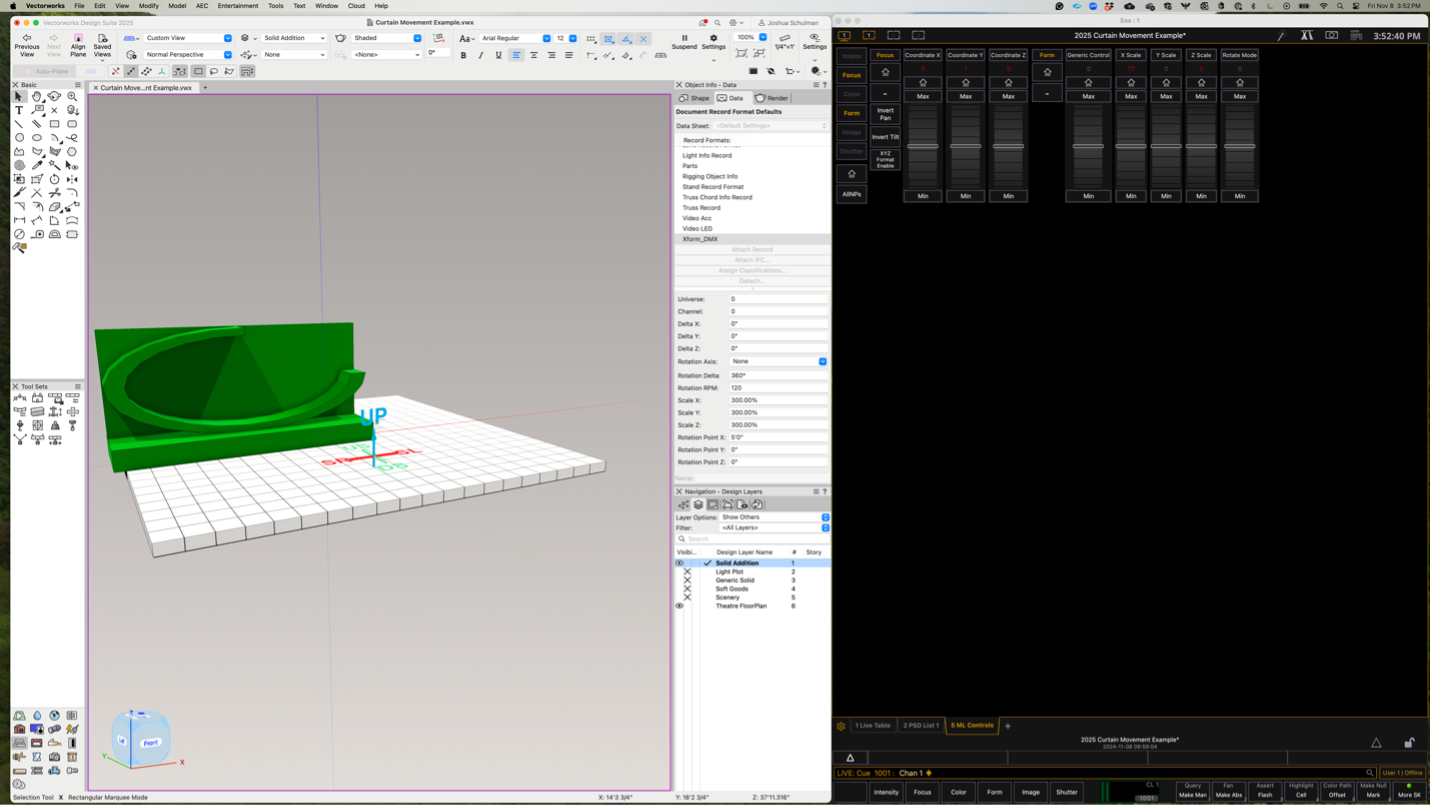This screenshot has height=809, width=1430.
Task: Click the Suspend snapping icon
Action: click(x=684, y=39)
